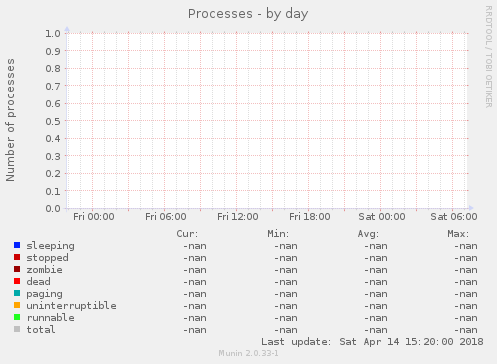Click the 'uninterruptible' legend label
This screenshot has height=364, width=497.
tap(71, 306)
